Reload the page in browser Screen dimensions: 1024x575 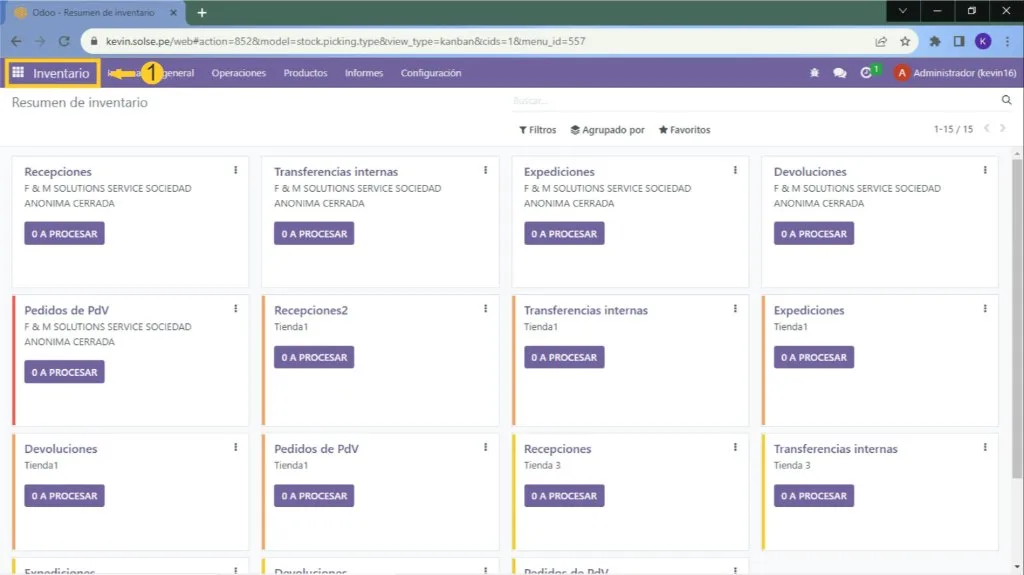click(x=64, y=41)
